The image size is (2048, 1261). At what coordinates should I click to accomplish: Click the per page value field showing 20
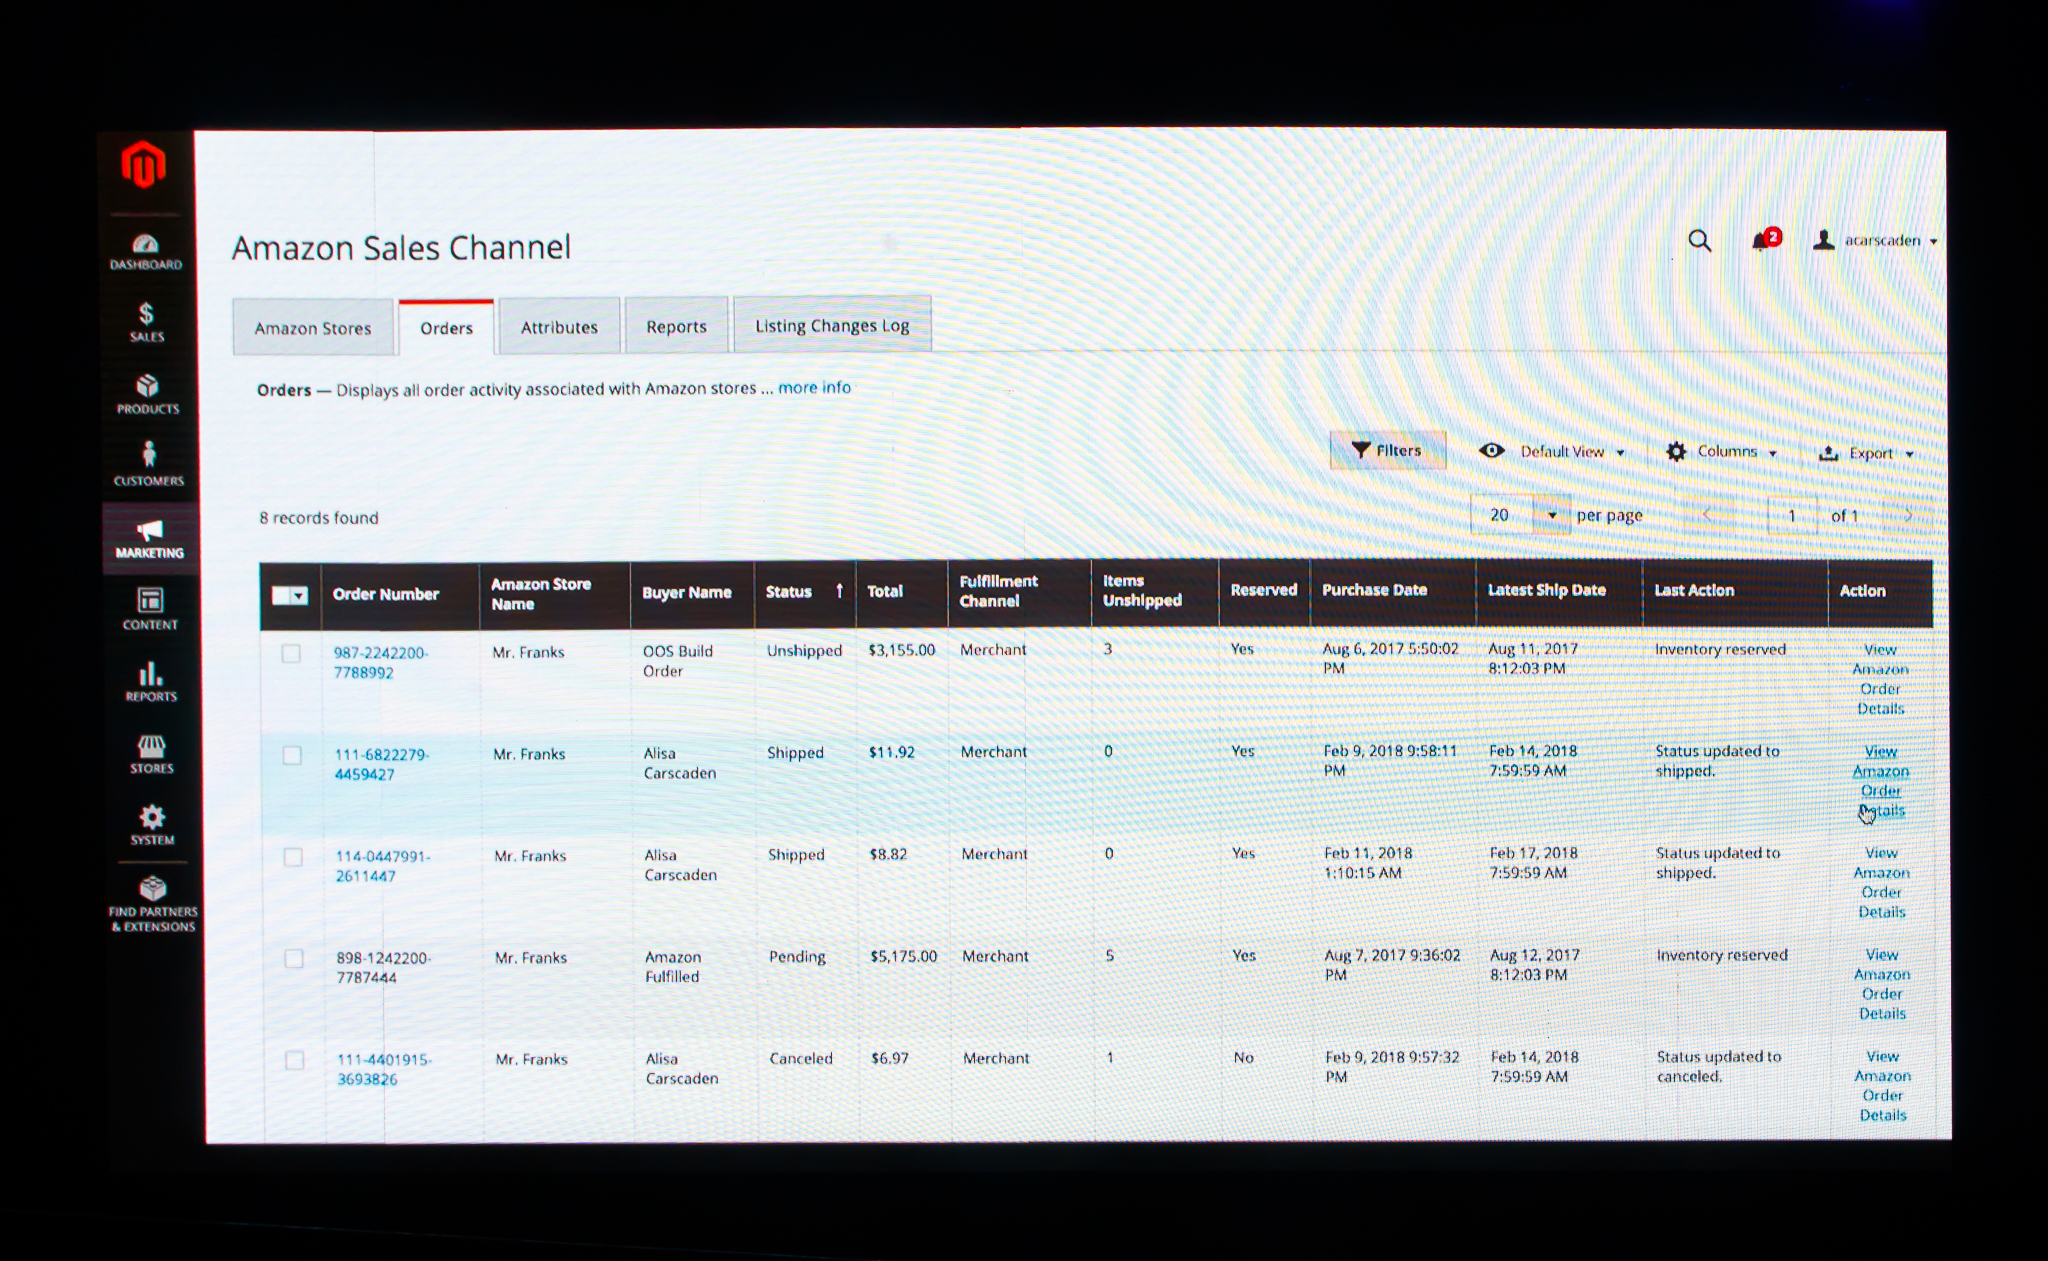[1504, 515]
